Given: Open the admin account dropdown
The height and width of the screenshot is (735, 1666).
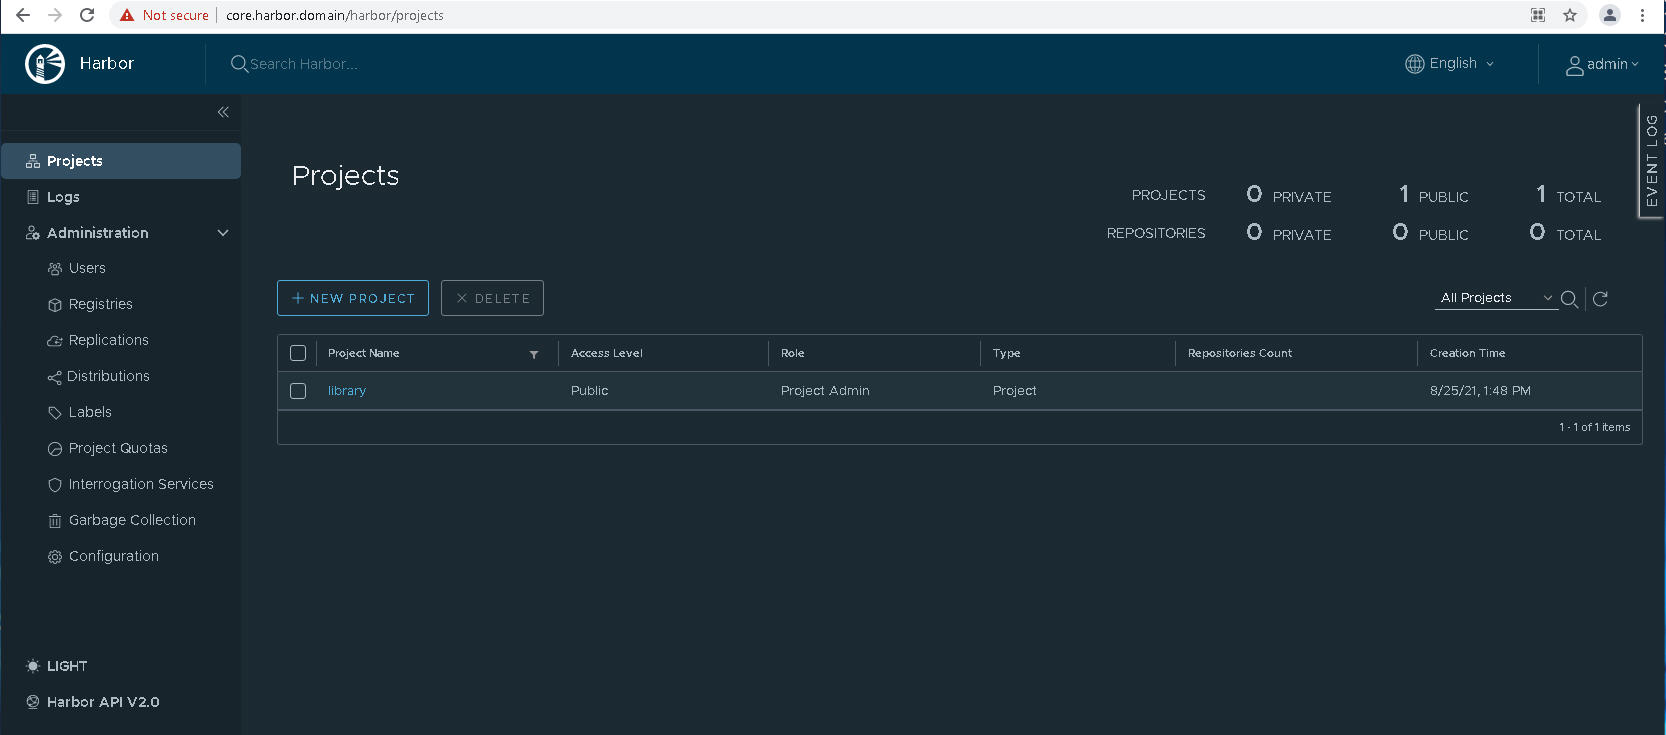Looking at the screenshot, I should [x=1602, y=65].
